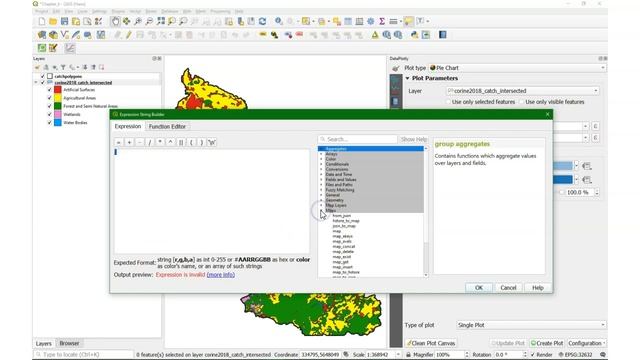
Task: Open the attribute table icon
Action: [348, 21]
